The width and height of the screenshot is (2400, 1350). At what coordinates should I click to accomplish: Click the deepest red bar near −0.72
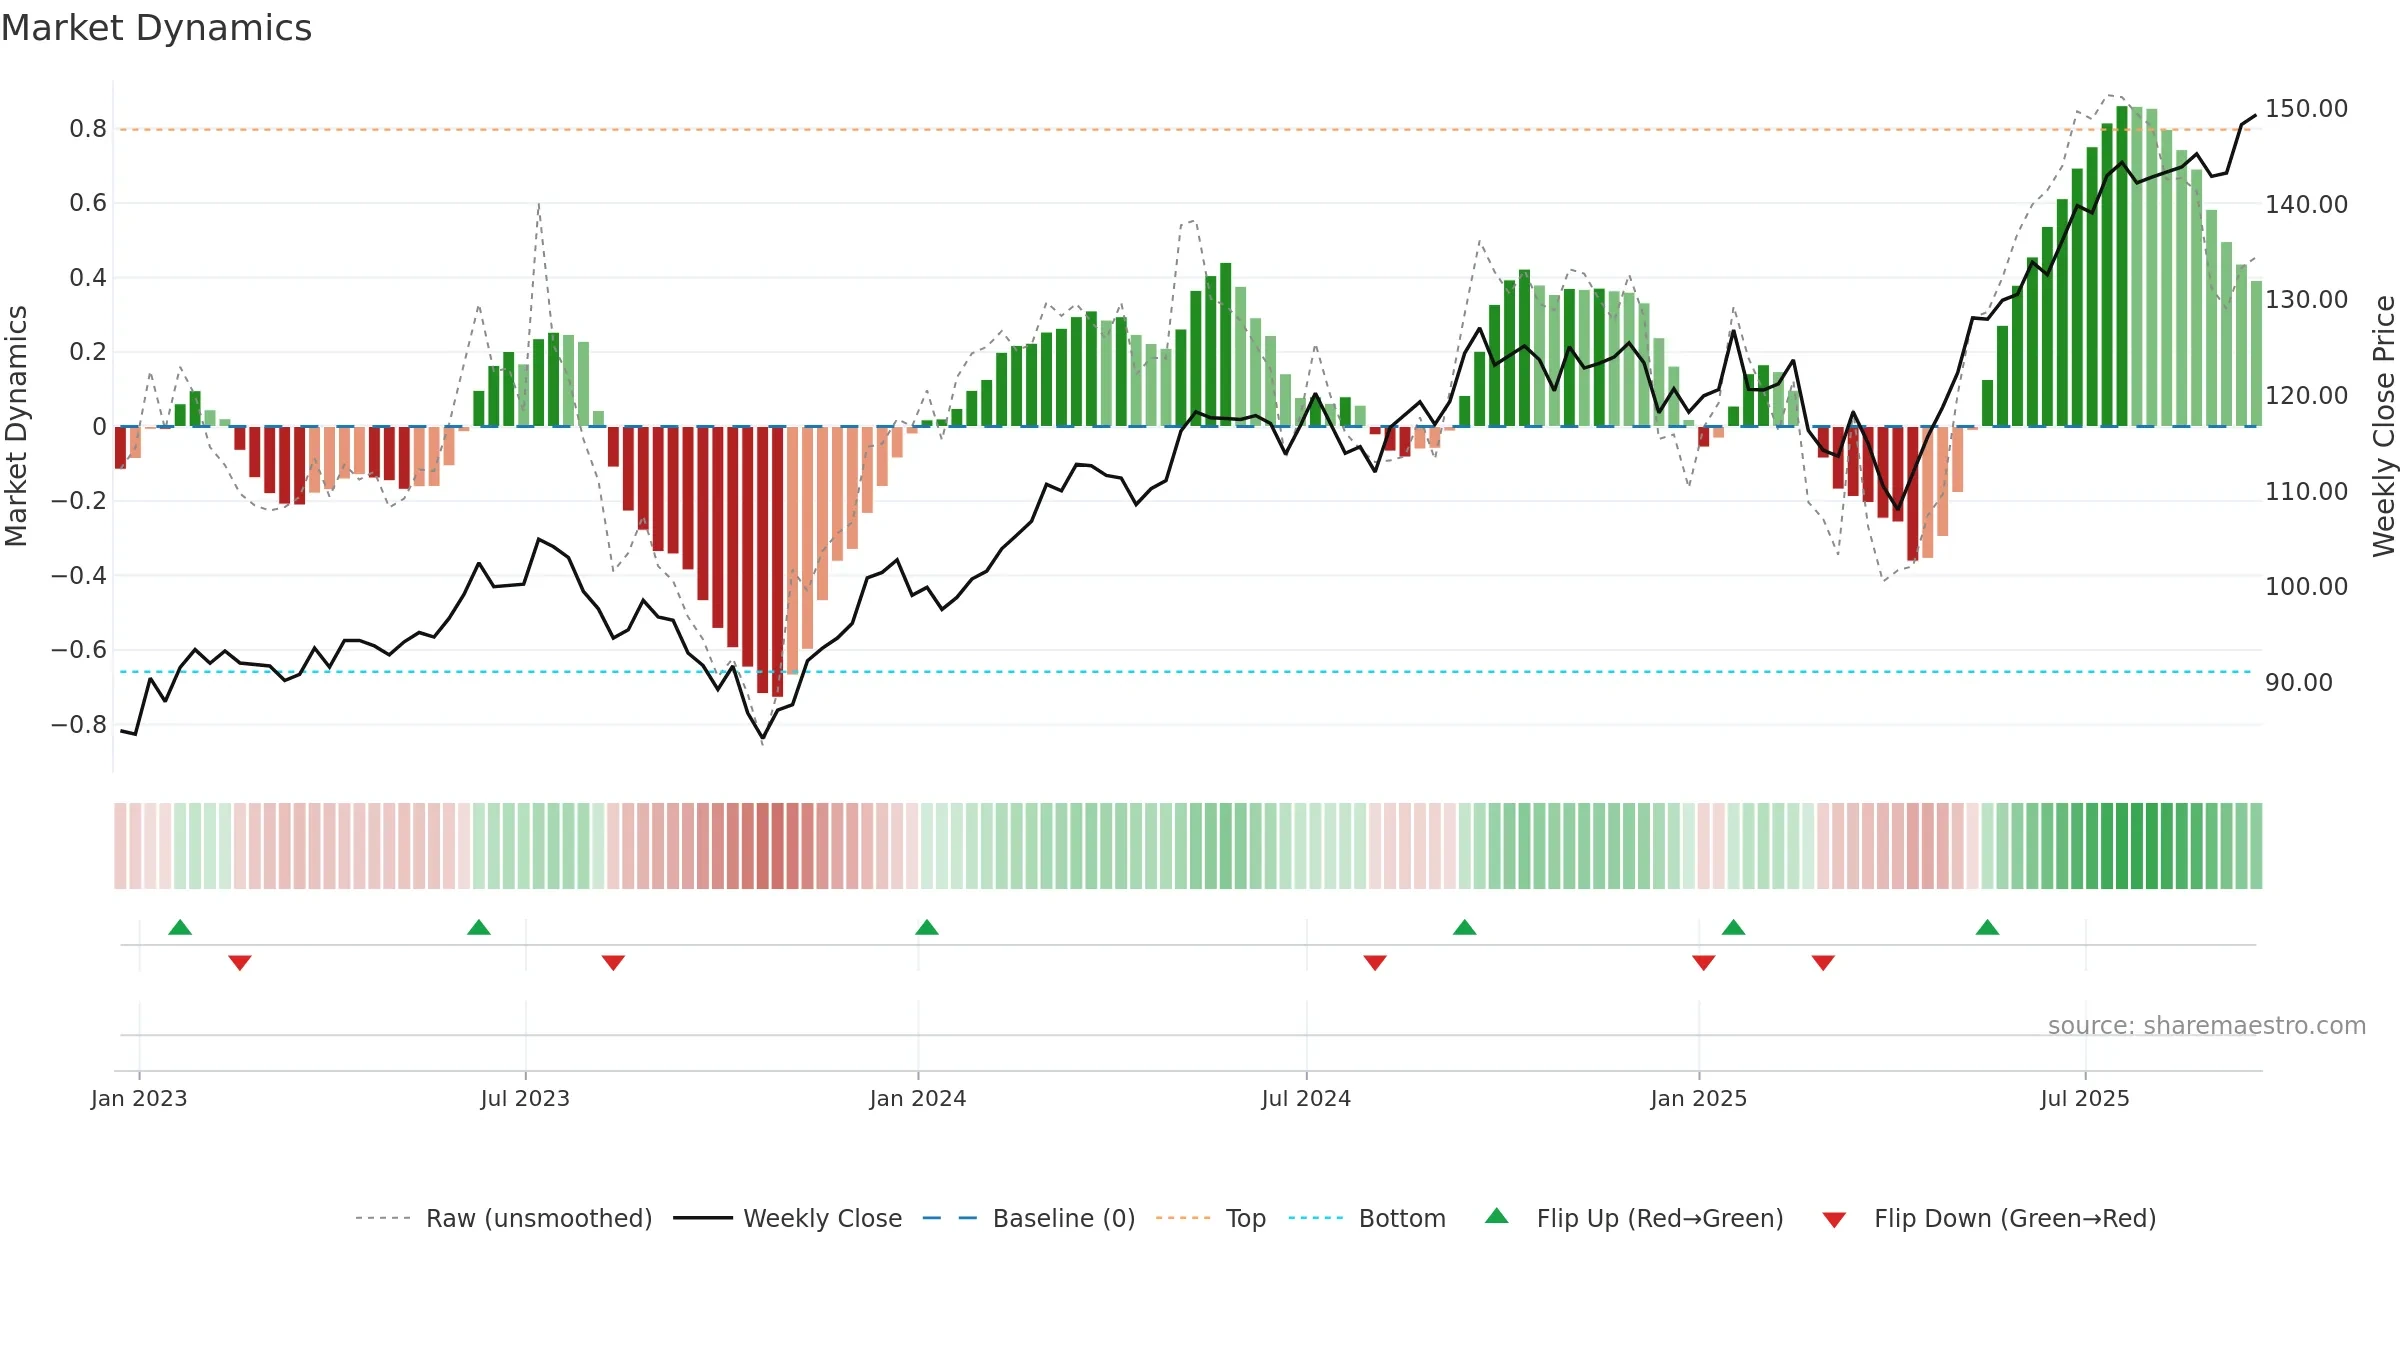[x=778, y=561]
